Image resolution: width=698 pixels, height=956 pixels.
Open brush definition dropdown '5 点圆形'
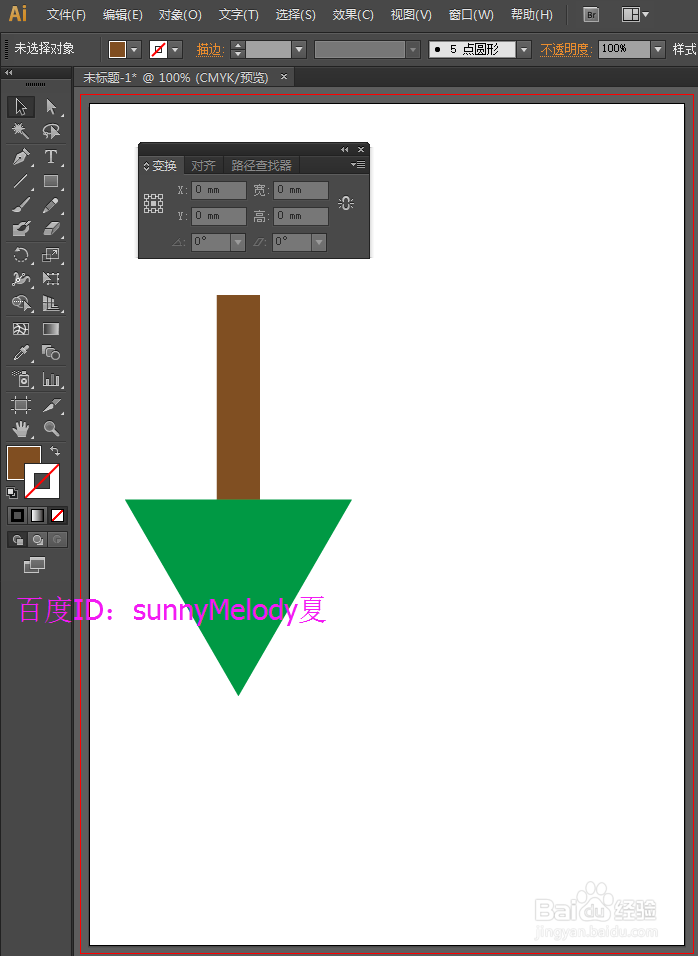pyautogui.click(x=524, y=49)
